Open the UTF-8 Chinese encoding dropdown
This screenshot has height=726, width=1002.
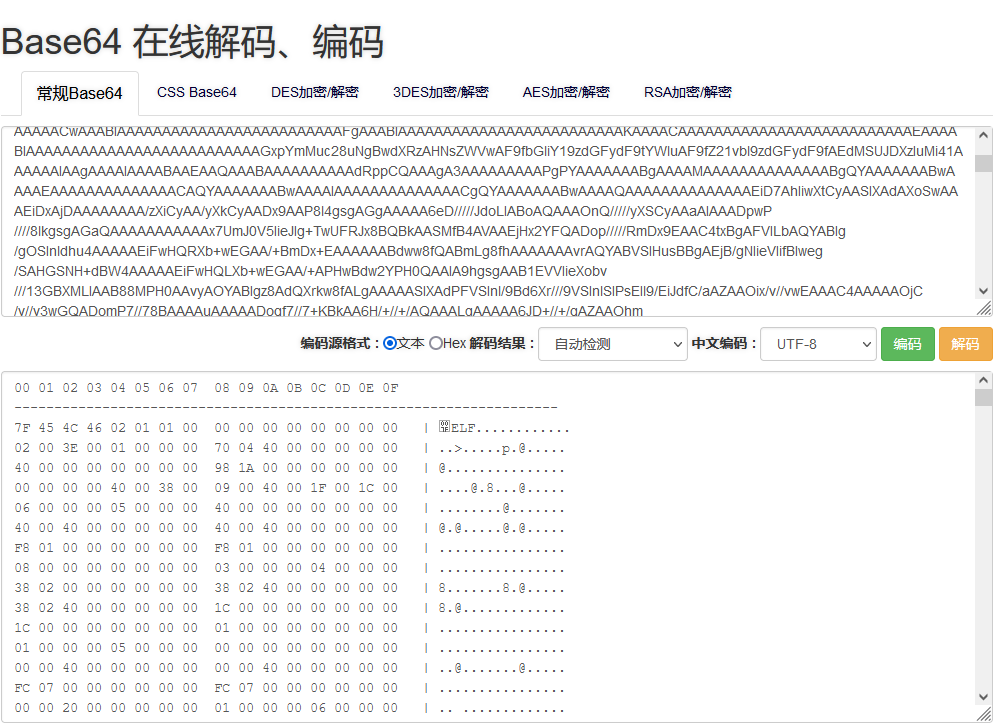pos(818,344)
